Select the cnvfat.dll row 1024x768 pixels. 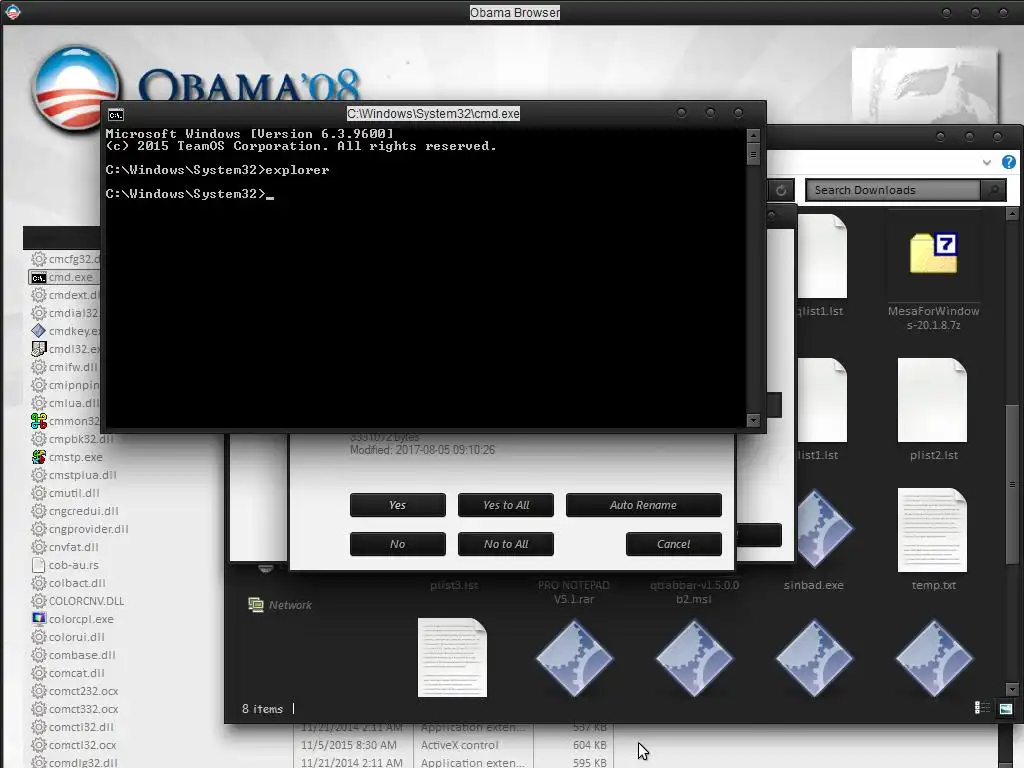pos(65,547)
